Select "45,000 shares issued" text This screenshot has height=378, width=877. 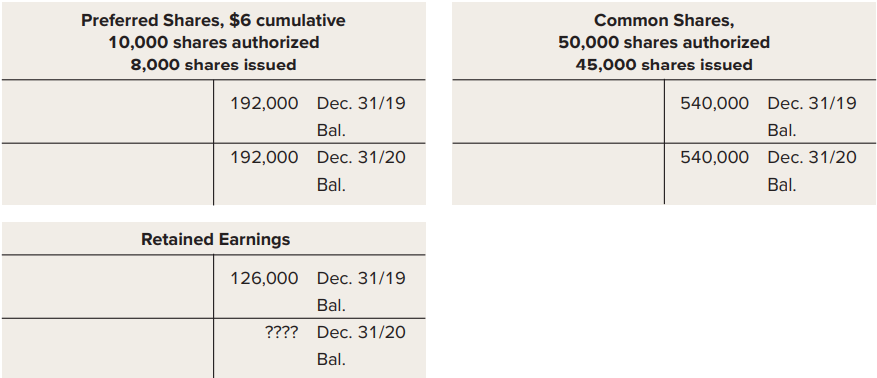(664, 65)
